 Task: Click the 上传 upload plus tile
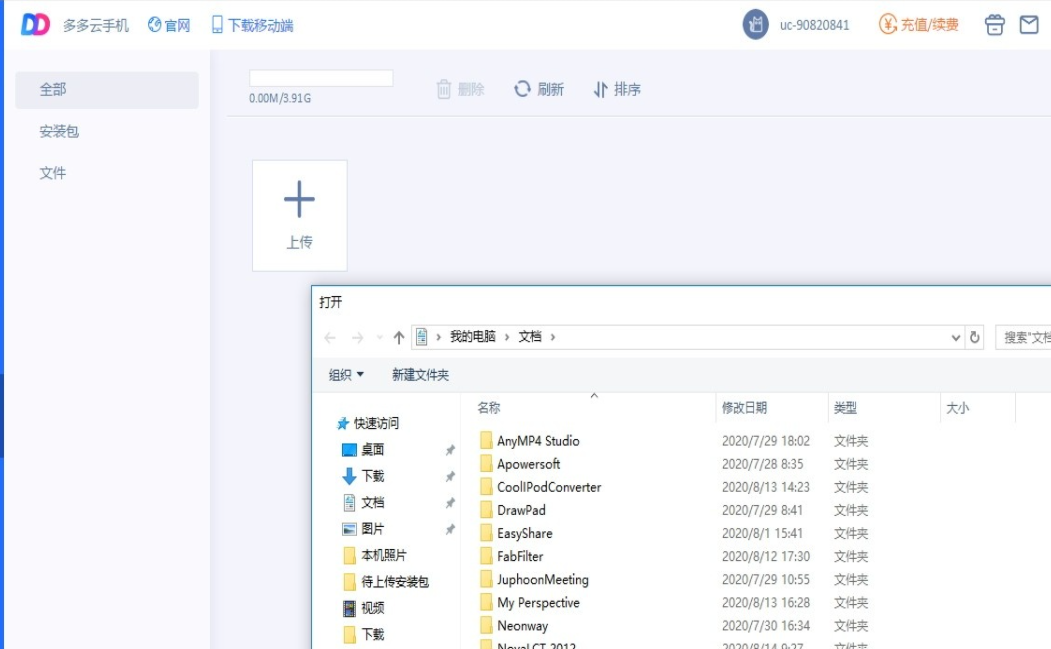point(300,215)
